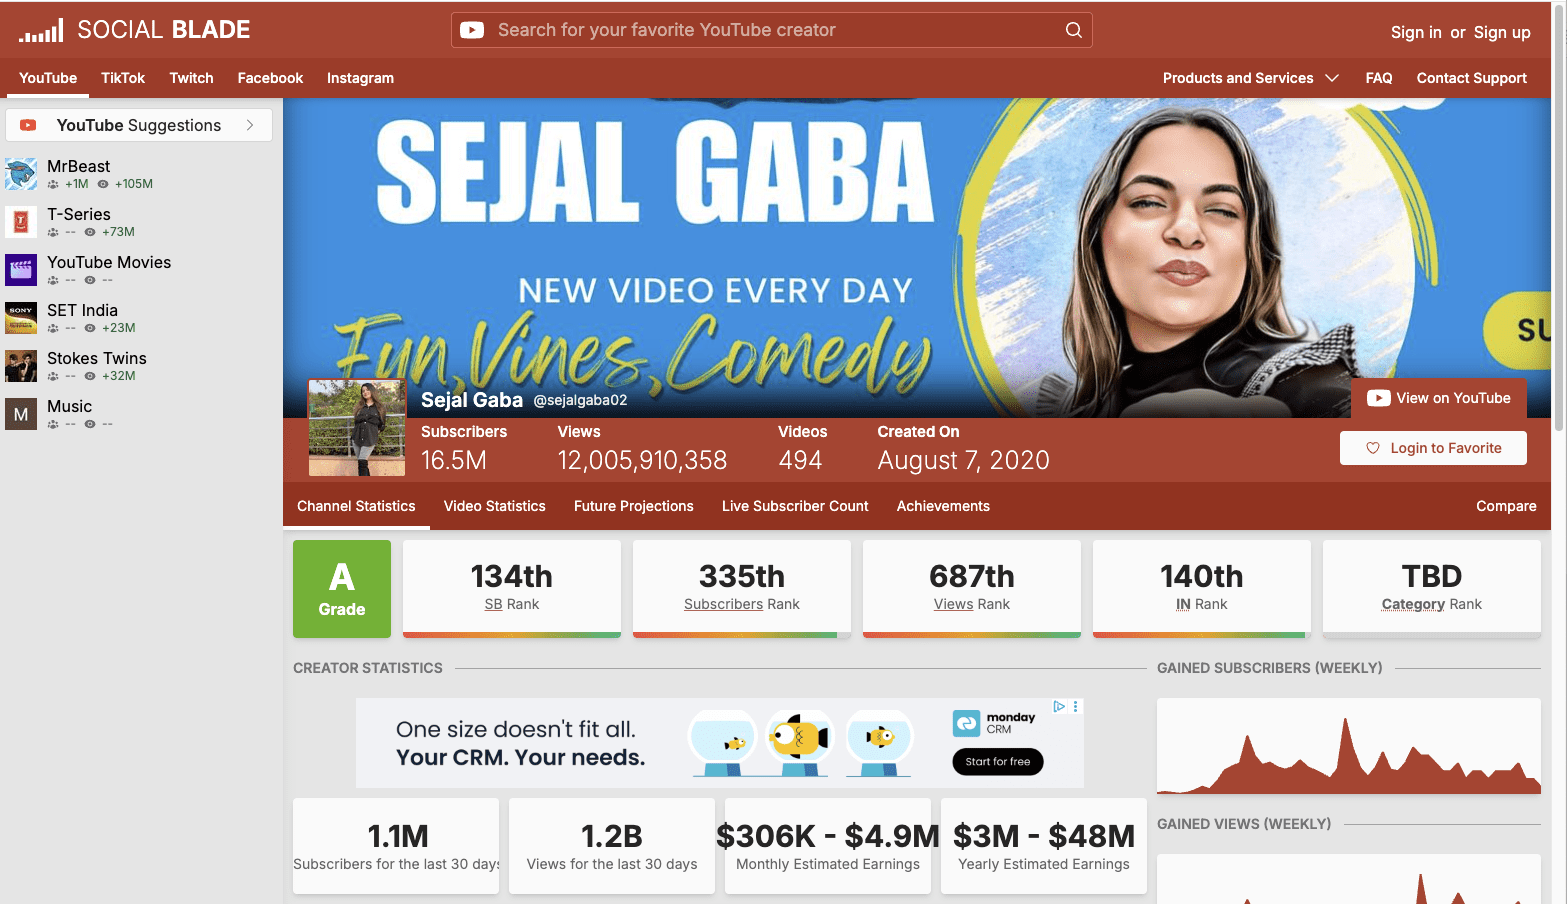Open Music channel letter avatar
The image size is (1567, 904).
pyautogui.click(x=21, y=414)
